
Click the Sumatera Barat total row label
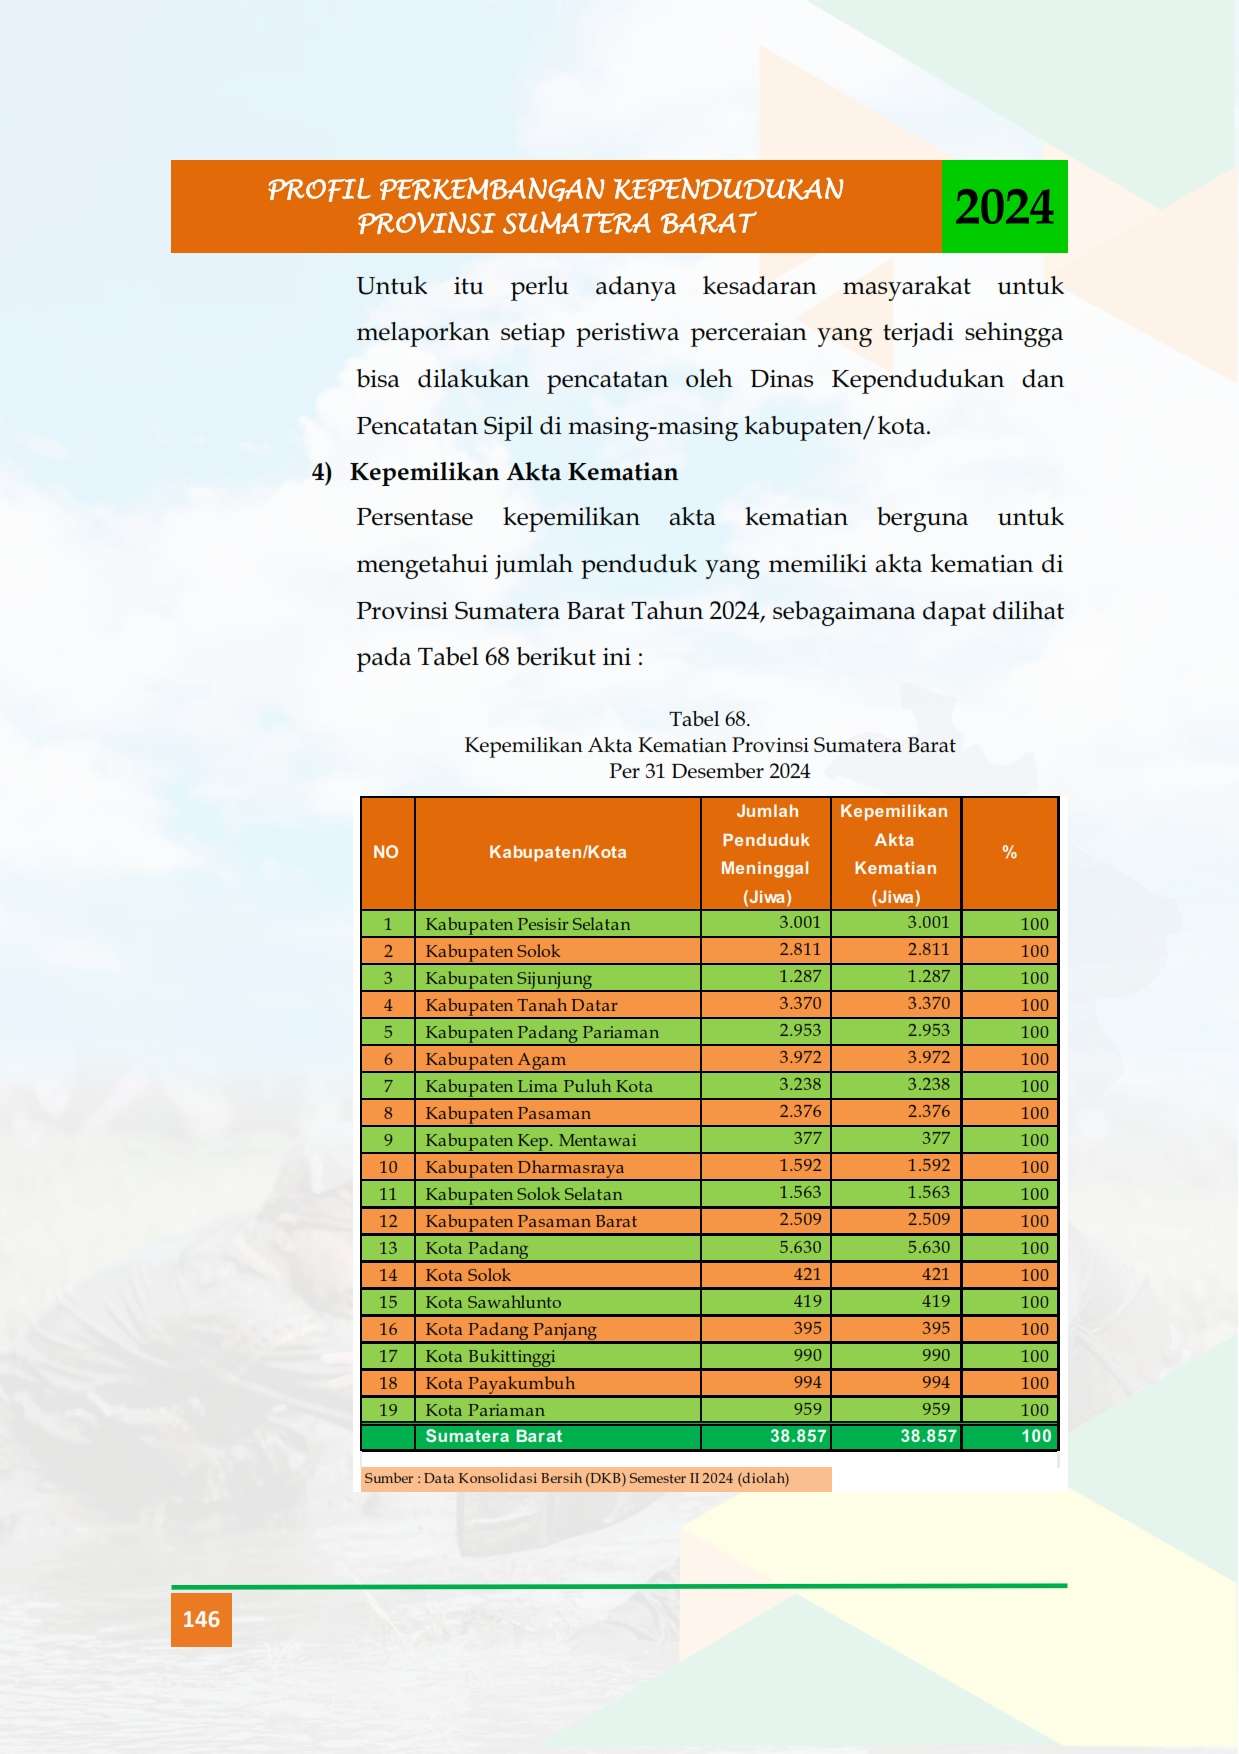pos(494,1436)
